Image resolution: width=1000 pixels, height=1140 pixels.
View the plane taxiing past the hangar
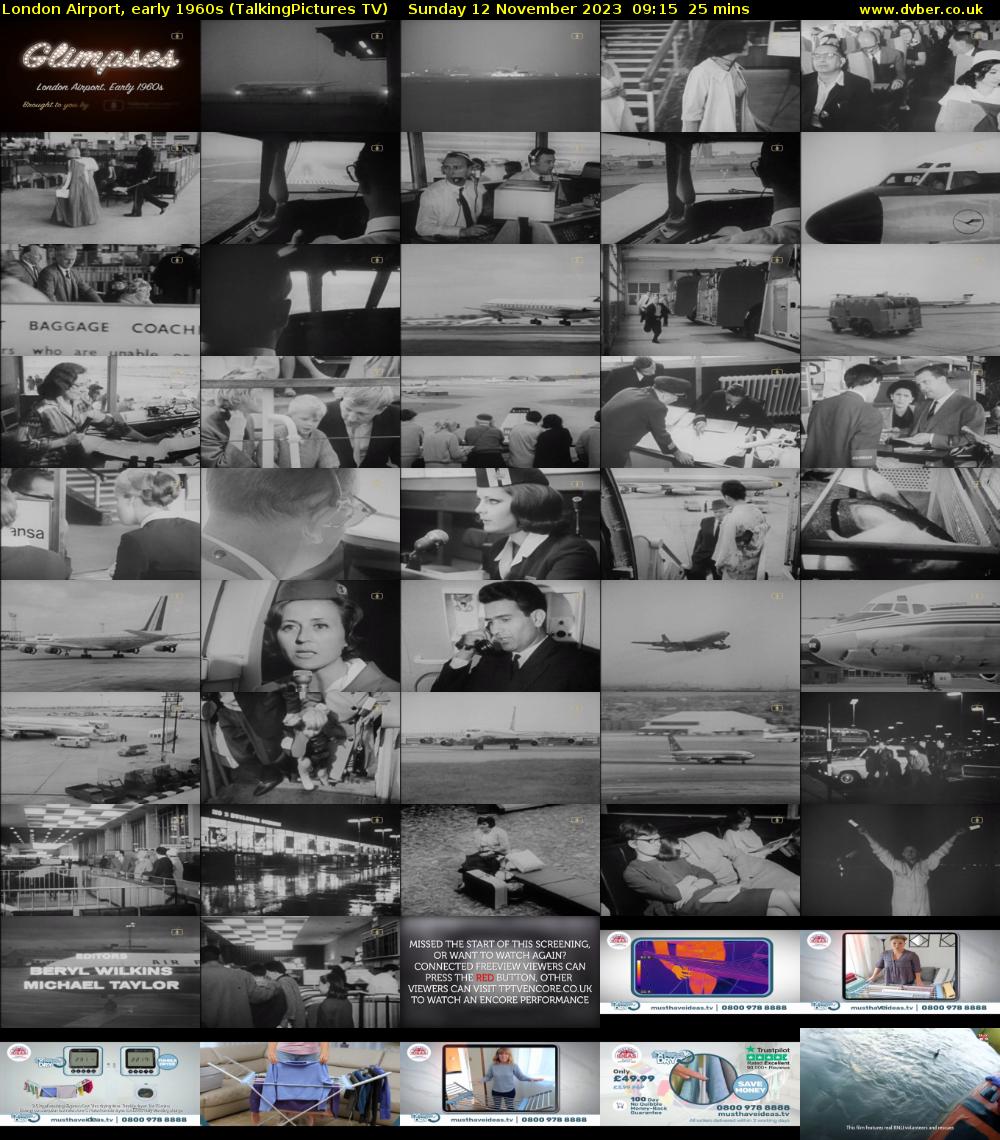click(x=700, y=747)
